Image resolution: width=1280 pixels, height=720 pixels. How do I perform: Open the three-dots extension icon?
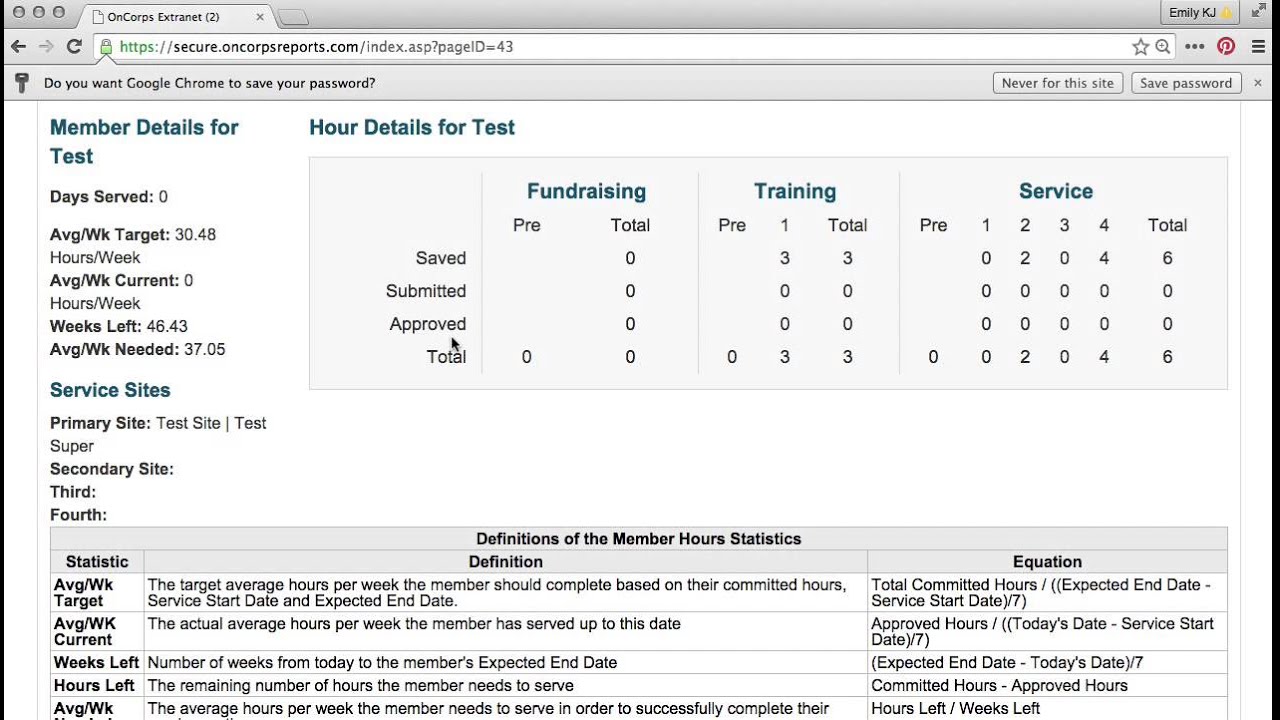click(x=1195, y=47)
